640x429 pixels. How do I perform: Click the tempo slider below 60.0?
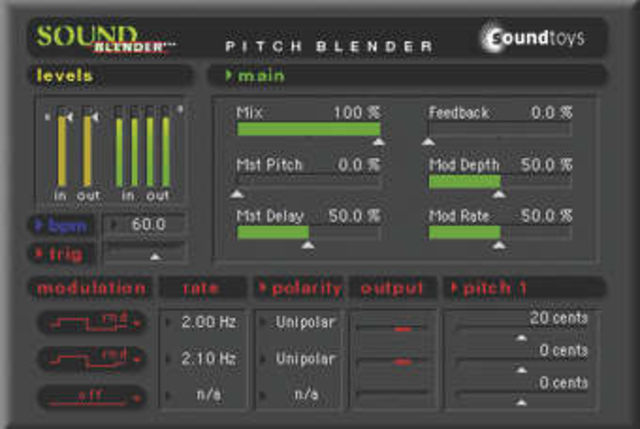click(145, 252)
